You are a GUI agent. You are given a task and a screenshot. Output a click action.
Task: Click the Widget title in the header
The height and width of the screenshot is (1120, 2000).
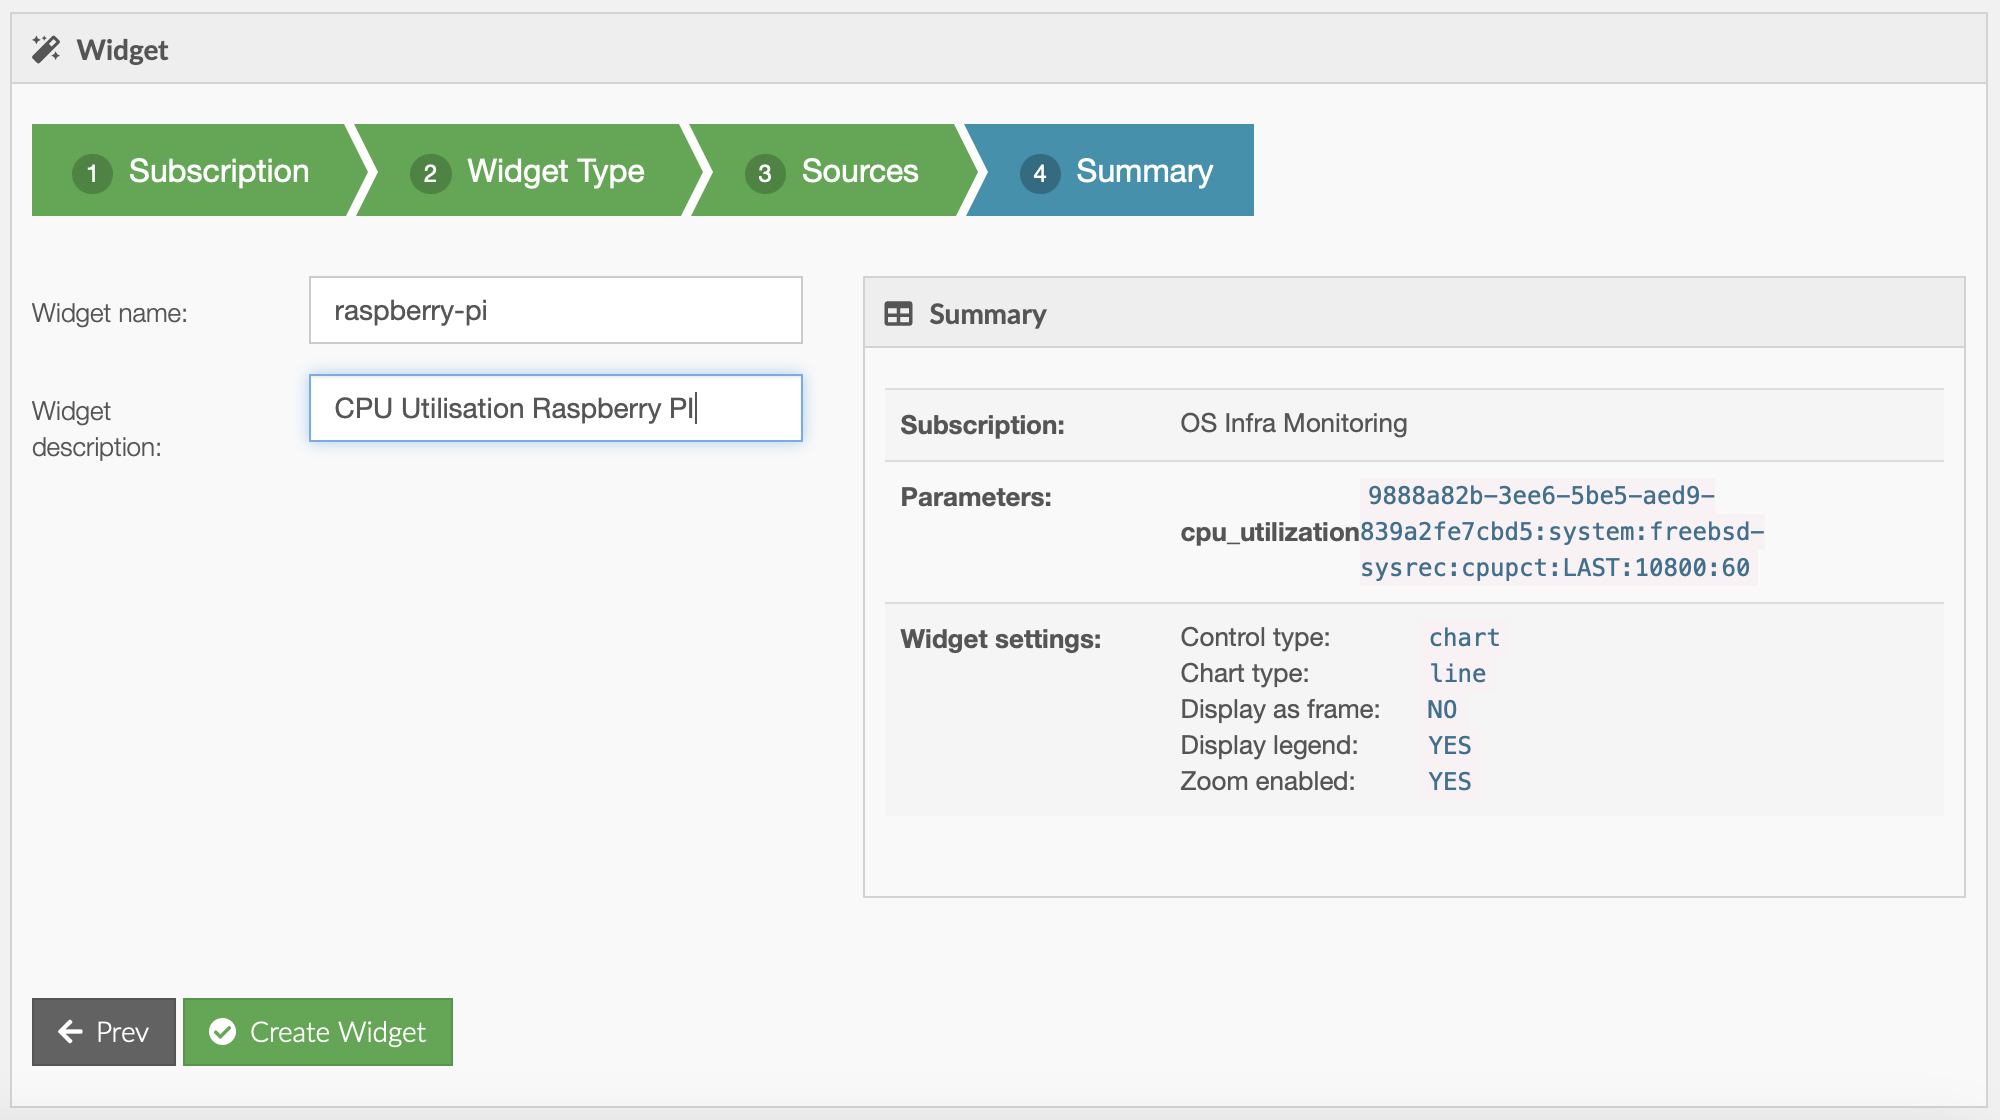click(122, 50)
